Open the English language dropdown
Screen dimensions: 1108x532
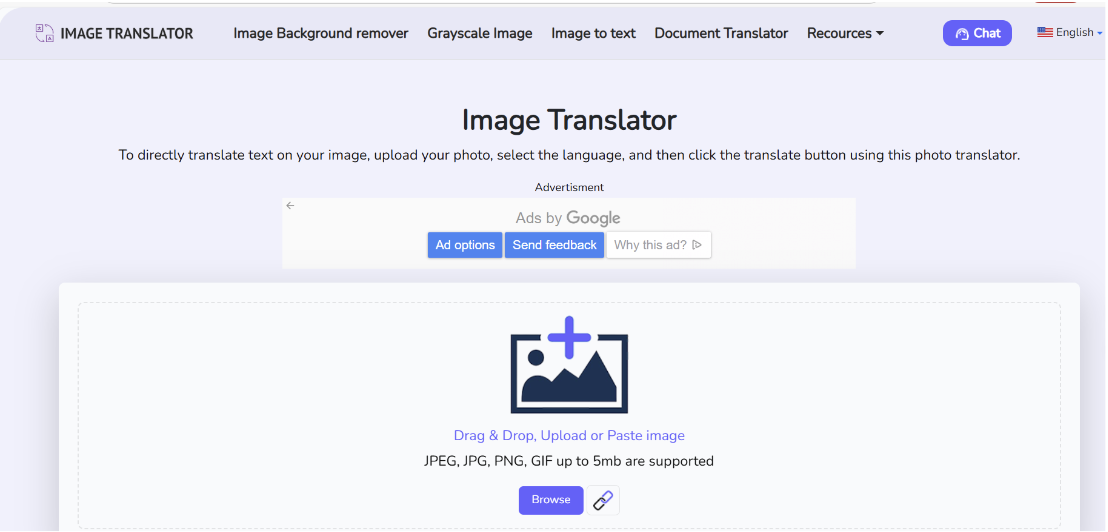(x=1069, y=33)
